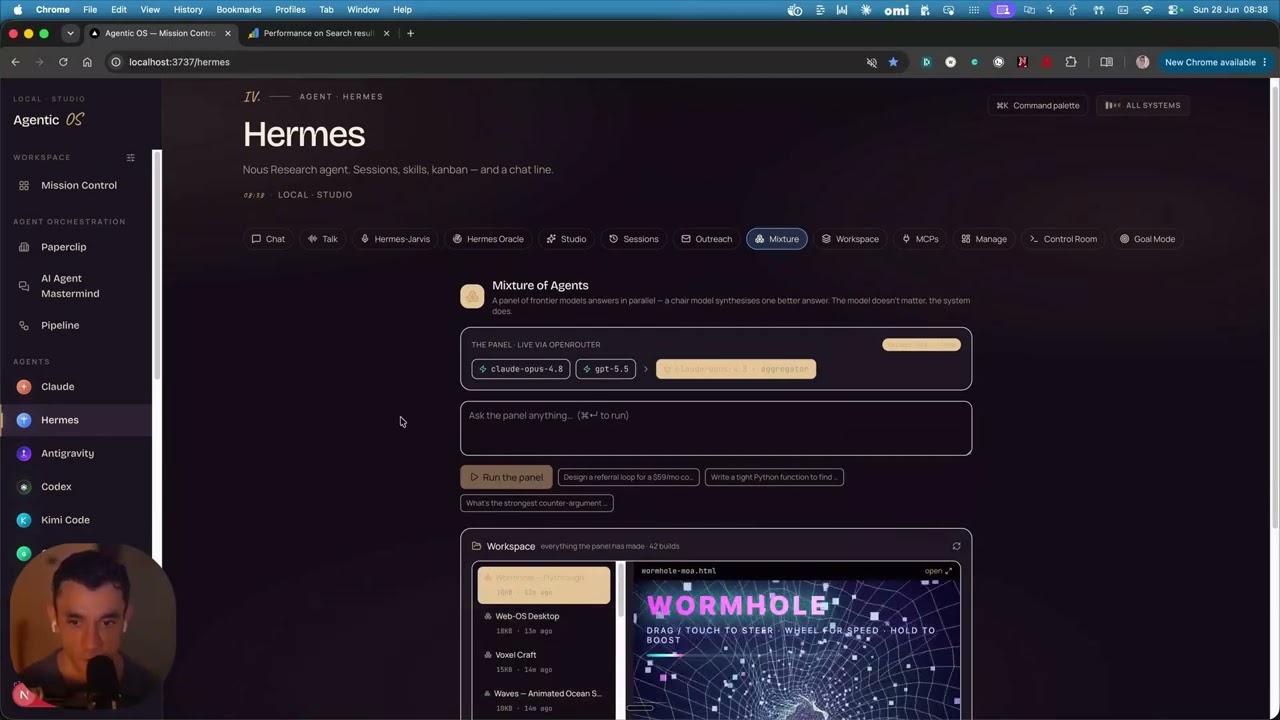Screen dimensions: 1280x720
Task: Bookmark this page with the star
Action: 893,62
